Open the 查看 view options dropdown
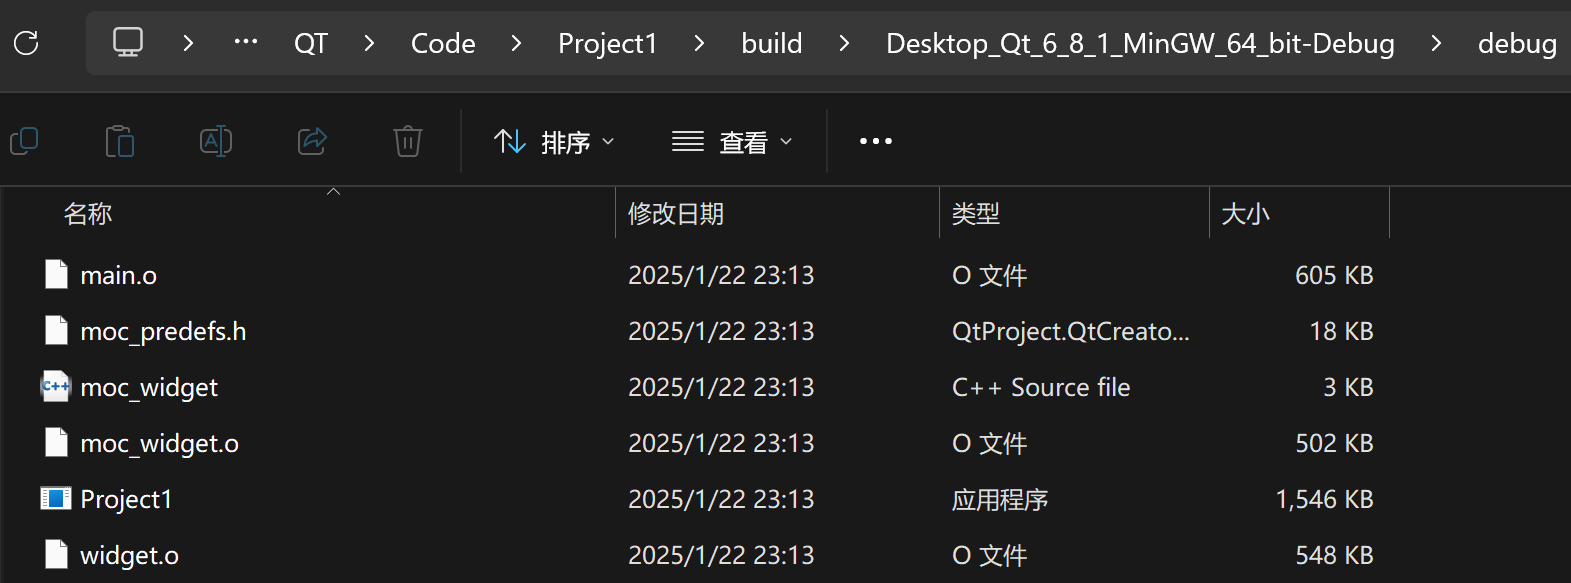Viewport: 1571px width, 583px height. (732, 141)
